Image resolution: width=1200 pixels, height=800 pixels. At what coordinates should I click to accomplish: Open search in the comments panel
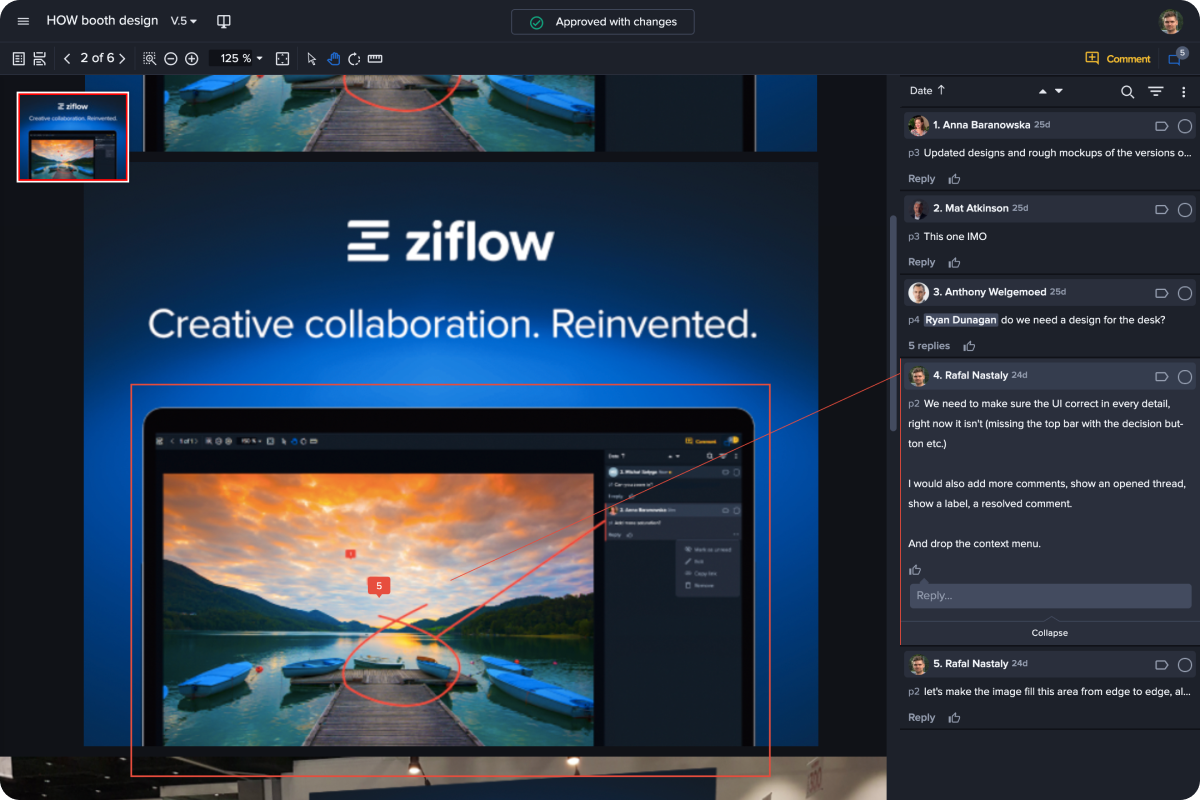coord(1127,91)
